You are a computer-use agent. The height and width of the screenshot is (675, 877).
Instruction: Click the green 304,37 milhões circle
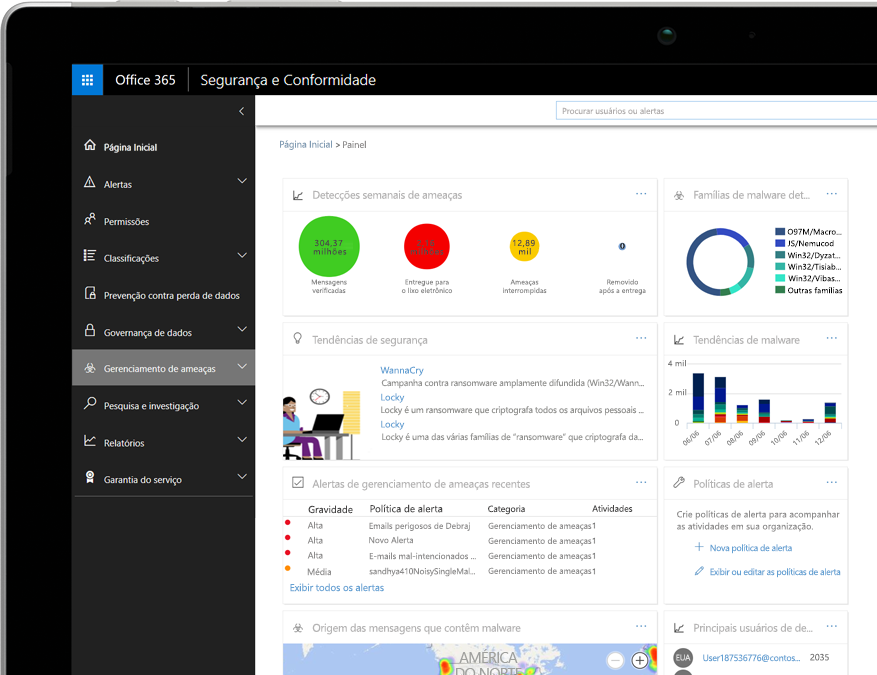click(329, 247)
